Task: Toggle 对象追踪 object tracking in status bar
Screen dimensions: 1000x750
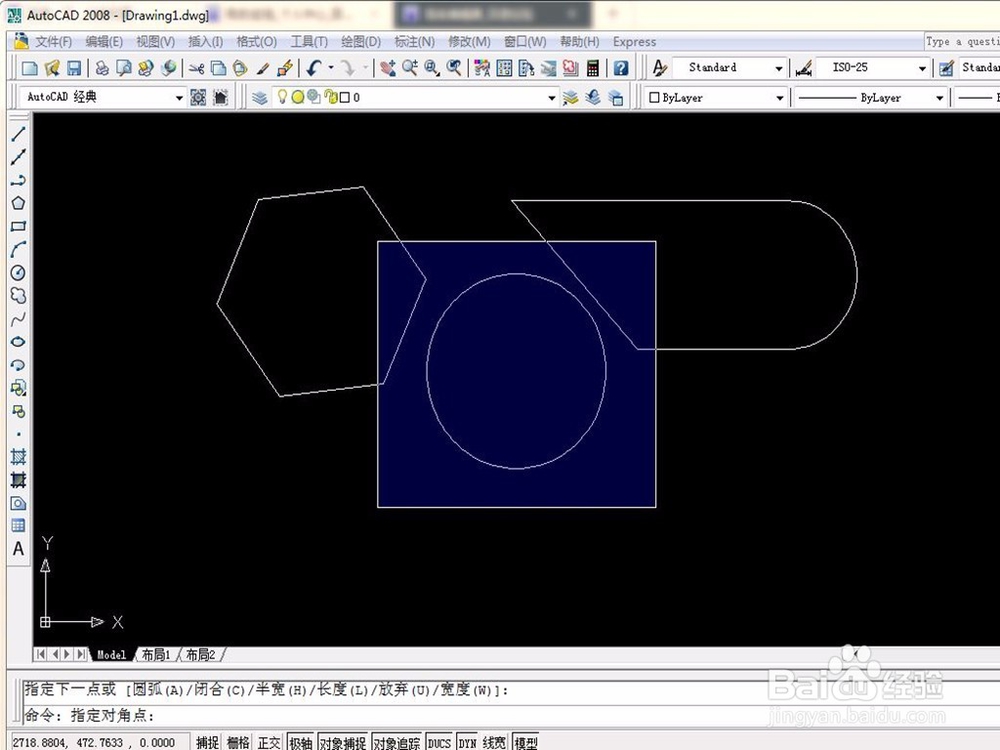Action: click(397, 742)
